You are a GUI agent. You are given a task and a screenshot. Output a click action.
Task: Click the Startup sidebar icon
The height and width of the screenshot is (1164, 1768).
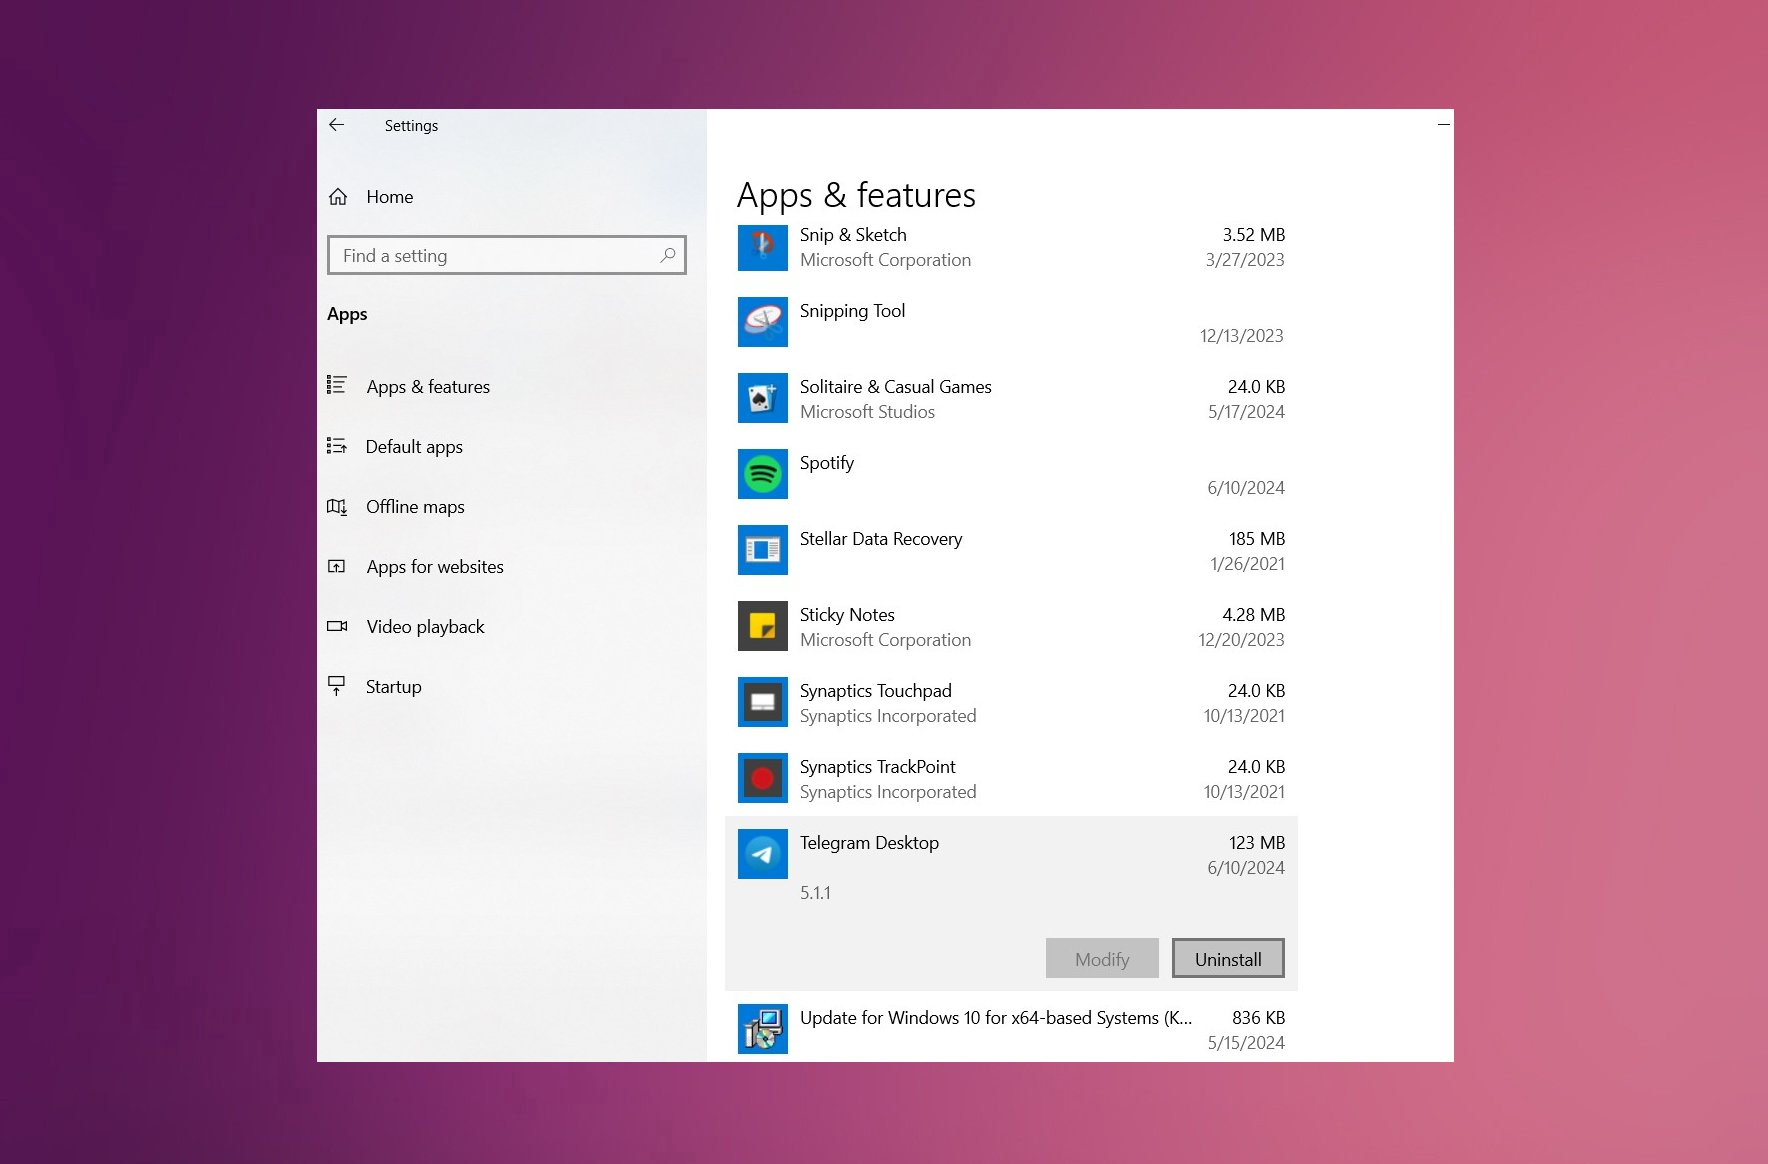click(x=337, y=686)
